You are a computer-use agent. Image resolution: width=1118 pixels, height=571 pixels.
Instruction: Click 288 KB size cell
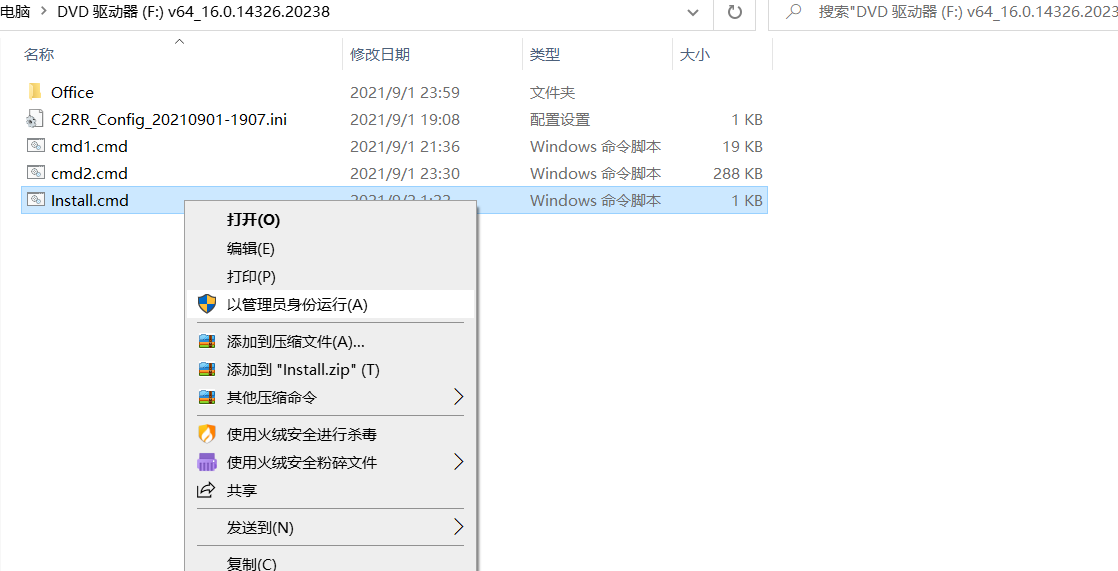click(x=738, y=173)
